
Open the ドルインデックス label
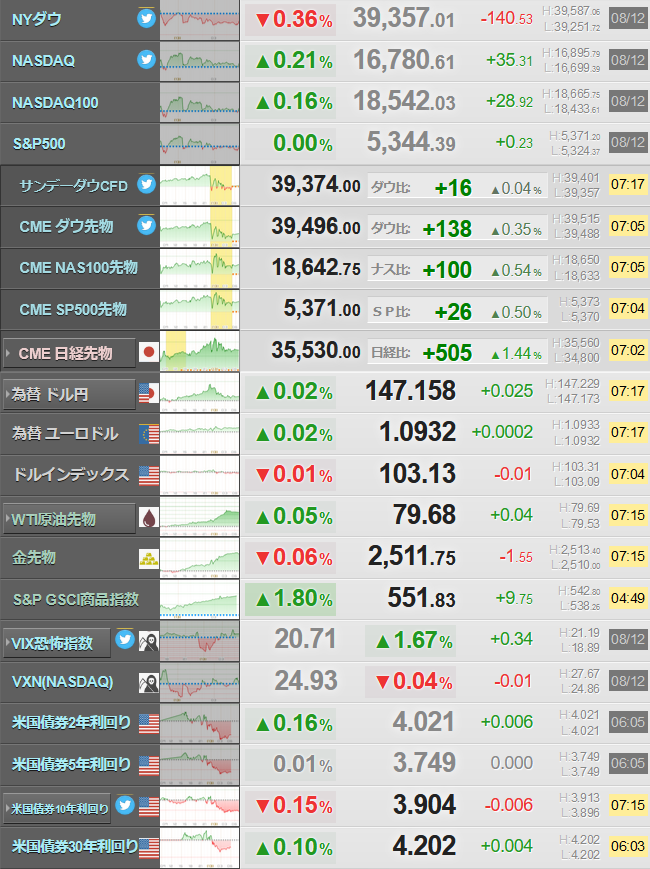pos(71,474)
